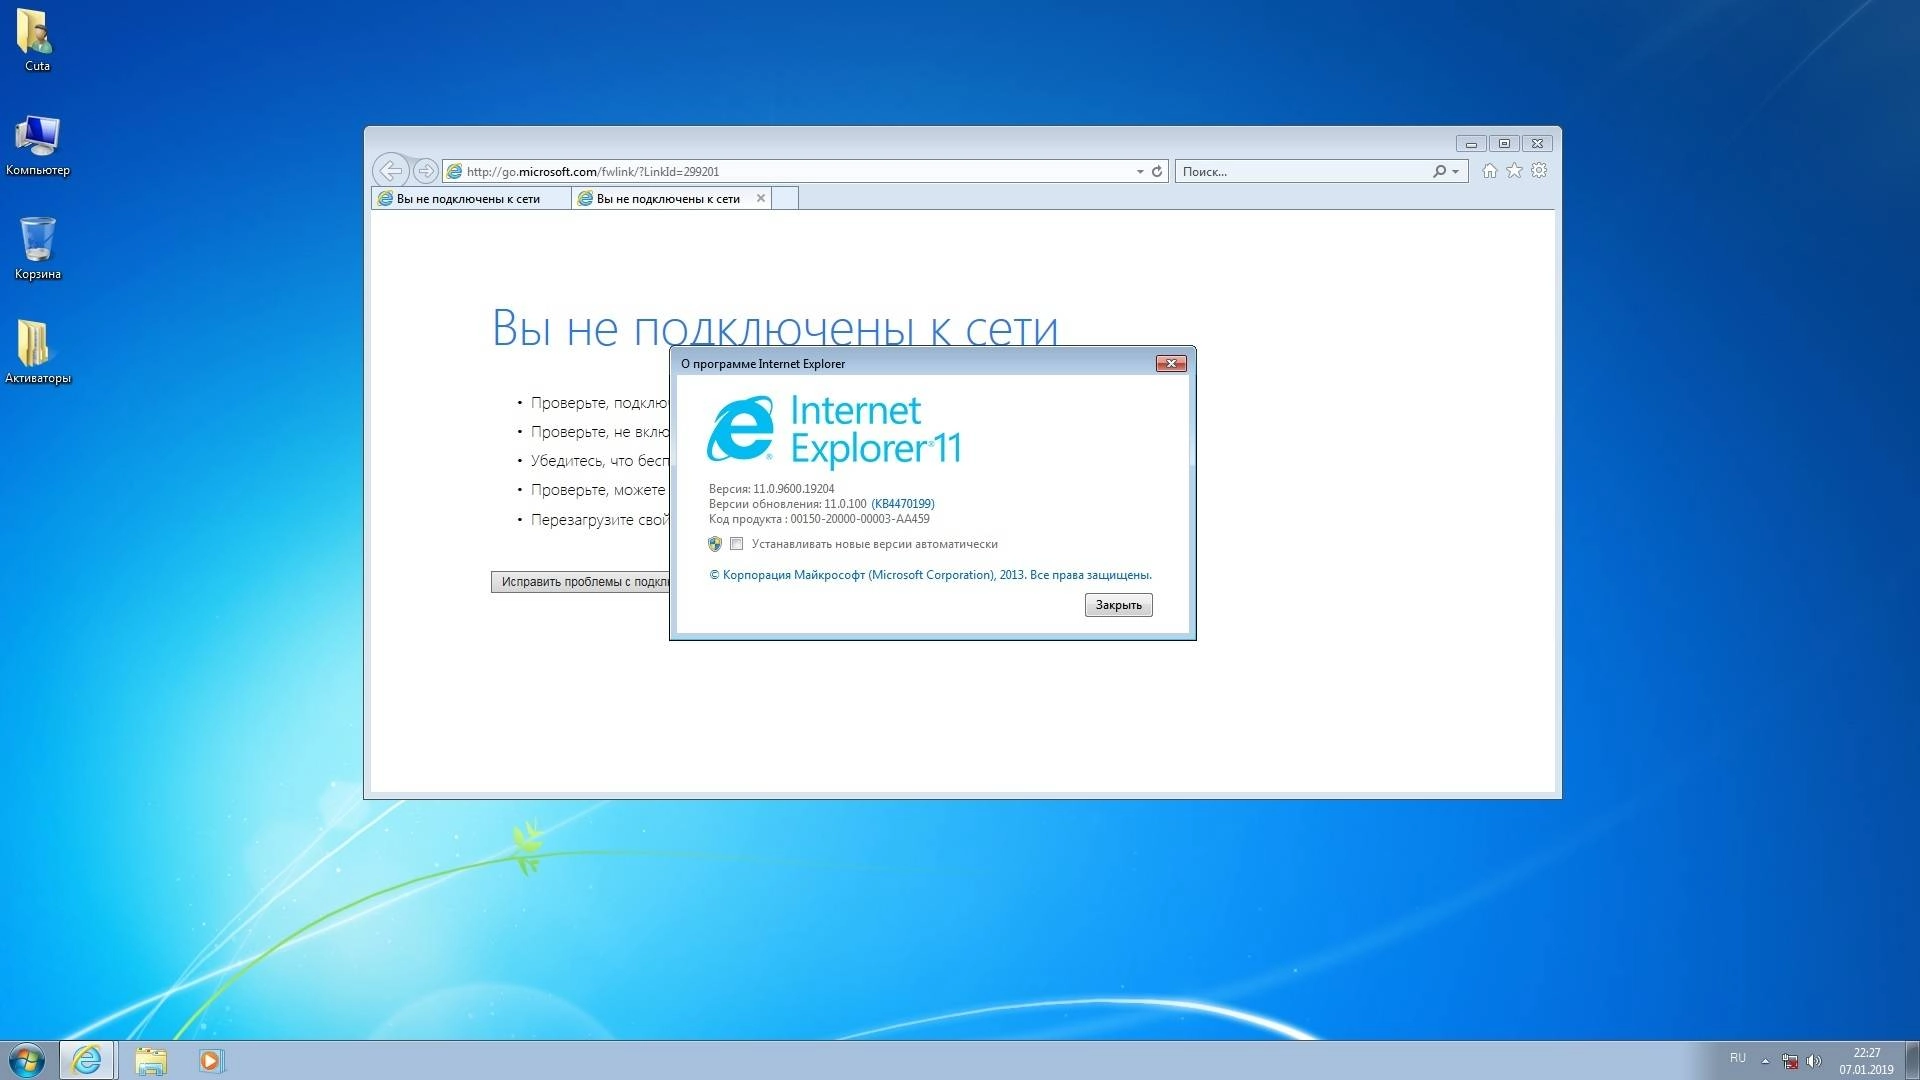Click the RU language indicator
This screenshot has height=1080, width=1920.
(x=1738, y=1058)
